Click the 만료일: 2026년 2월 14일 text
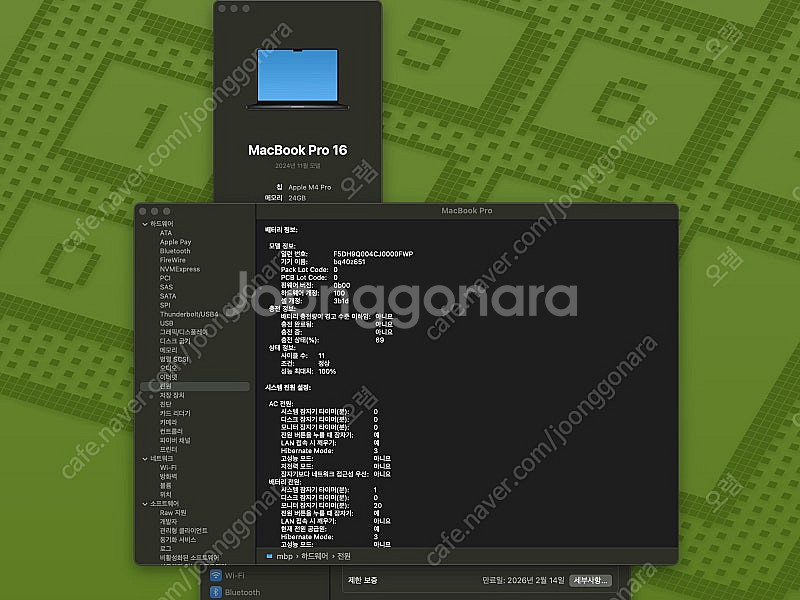Screen dimensions: 800x600 pyautogui.click(x=523, y=581)
